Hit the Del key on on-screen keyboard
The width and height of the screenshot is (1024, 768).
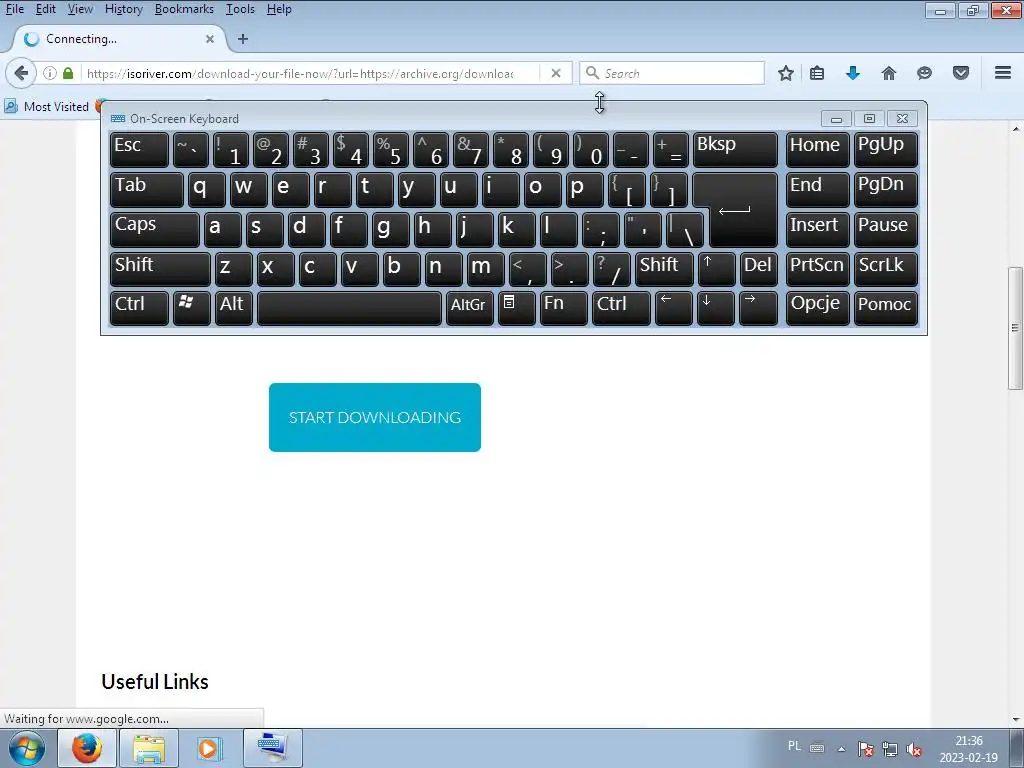pyautogui.click(x=759, y=269)
